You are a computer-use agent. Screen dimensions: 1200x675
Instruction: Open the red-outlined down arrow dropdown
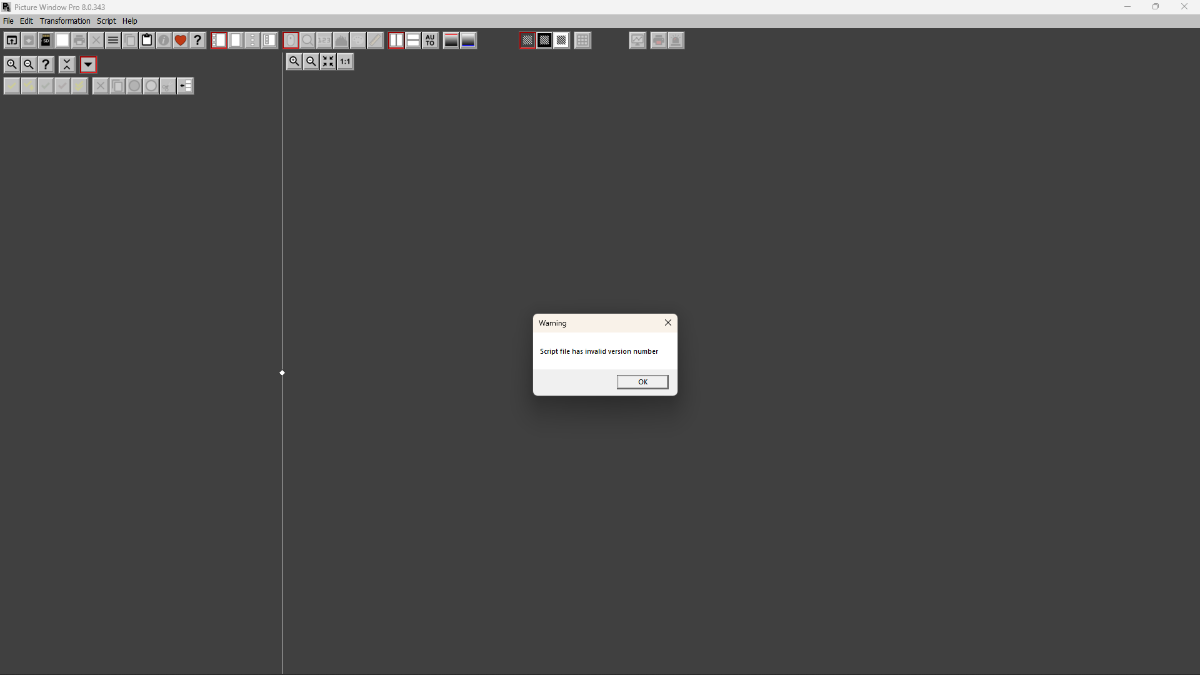pos(88,65)
